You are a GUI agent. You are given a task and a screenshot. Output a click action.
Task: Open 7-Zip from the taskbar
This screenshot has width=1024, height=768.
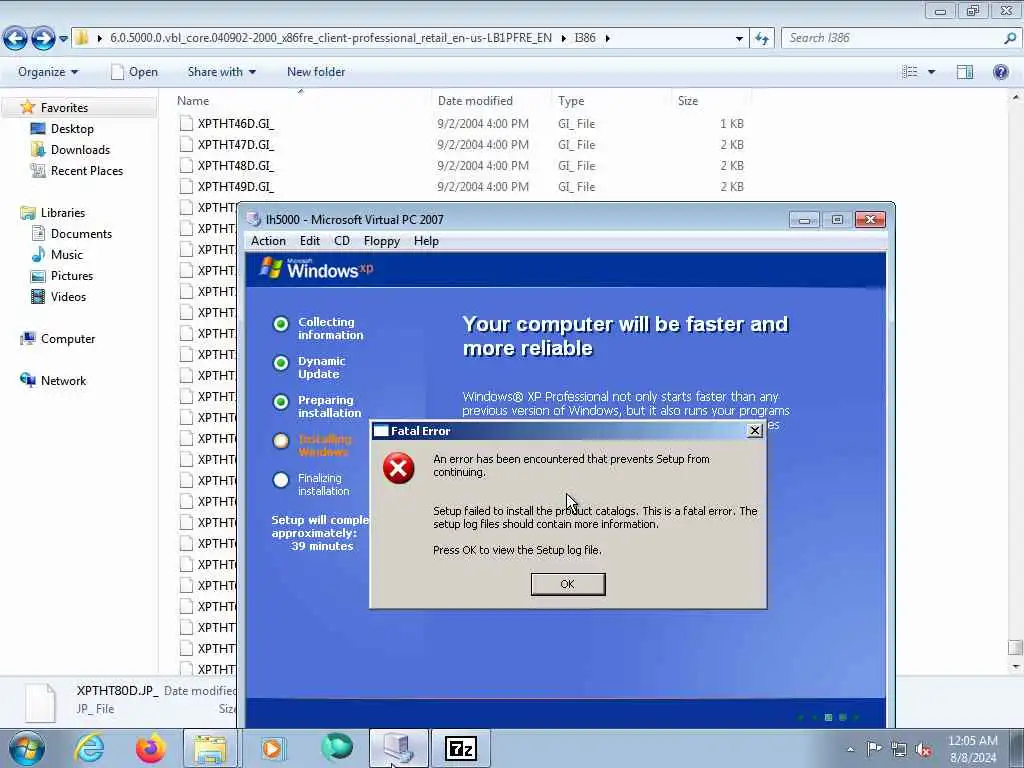point(461,748)
